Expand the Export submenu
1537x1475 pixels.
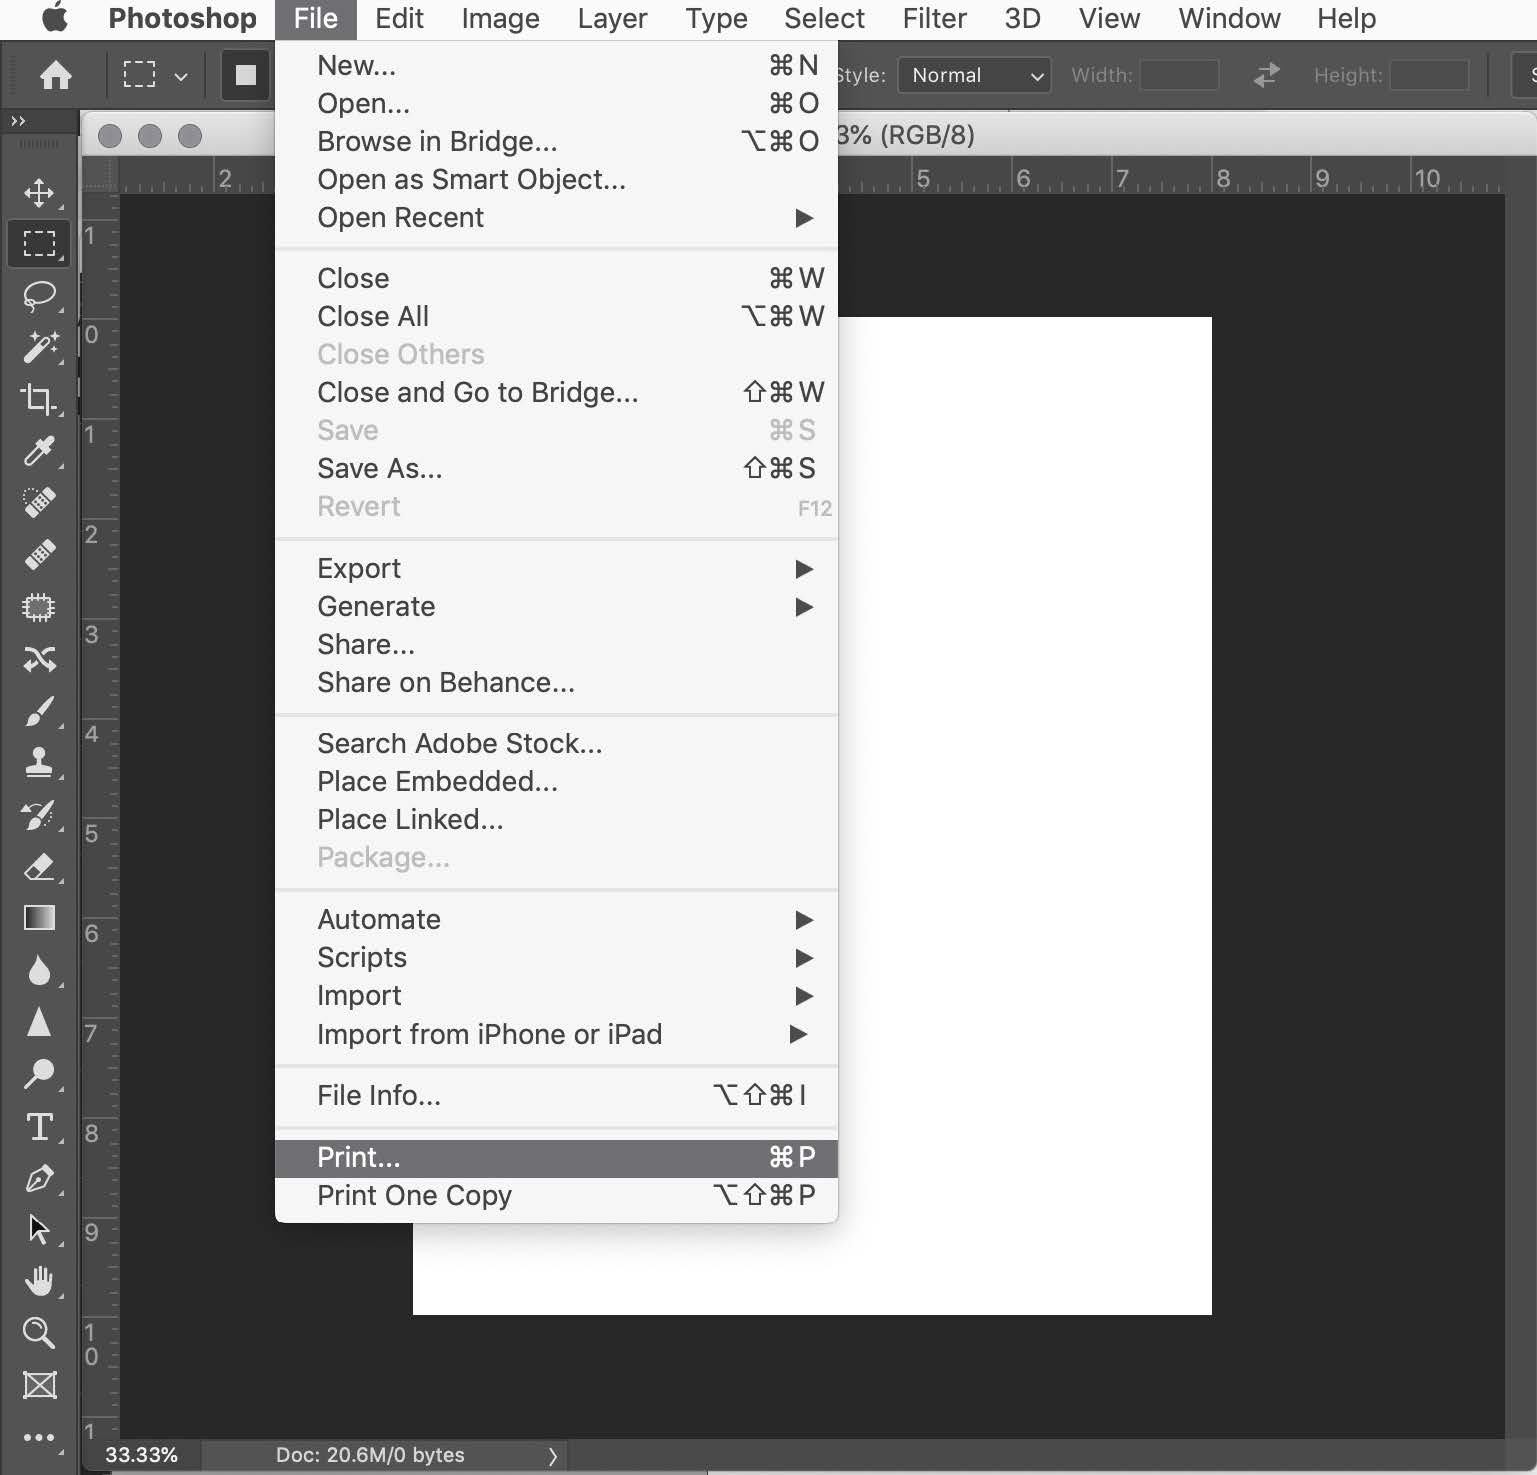coord(556,569)
